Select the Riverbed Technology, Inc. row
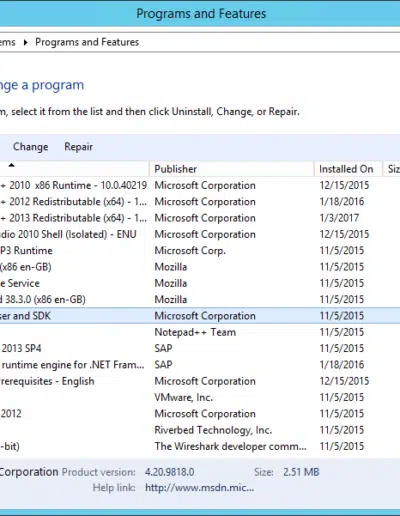The width and height of the screenshot is (400, 516). 200,430
